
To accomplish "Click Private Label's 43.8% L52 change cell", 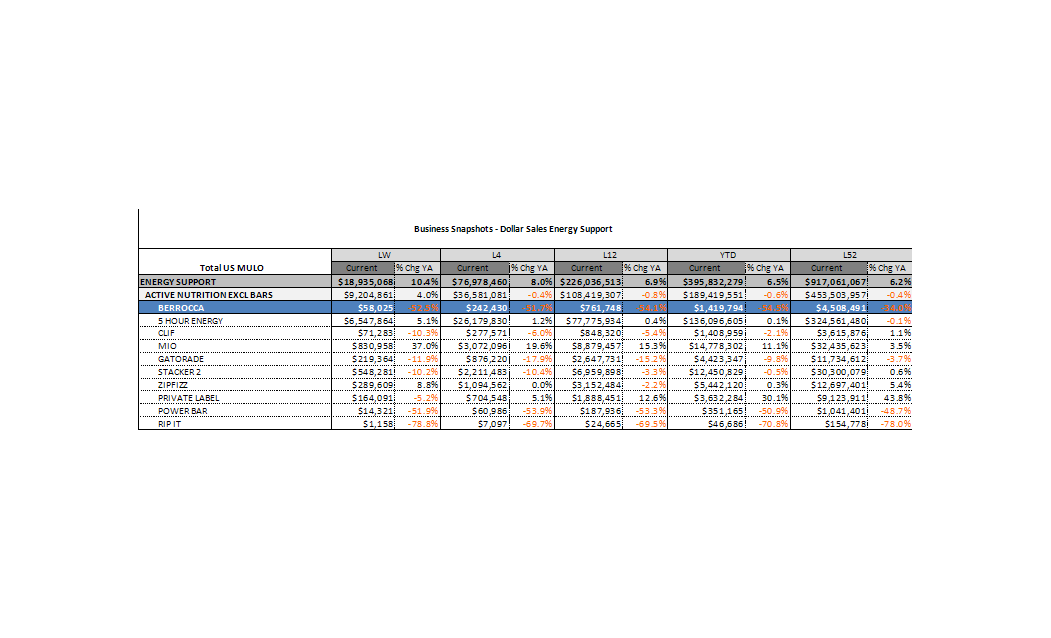I will 889,398.
